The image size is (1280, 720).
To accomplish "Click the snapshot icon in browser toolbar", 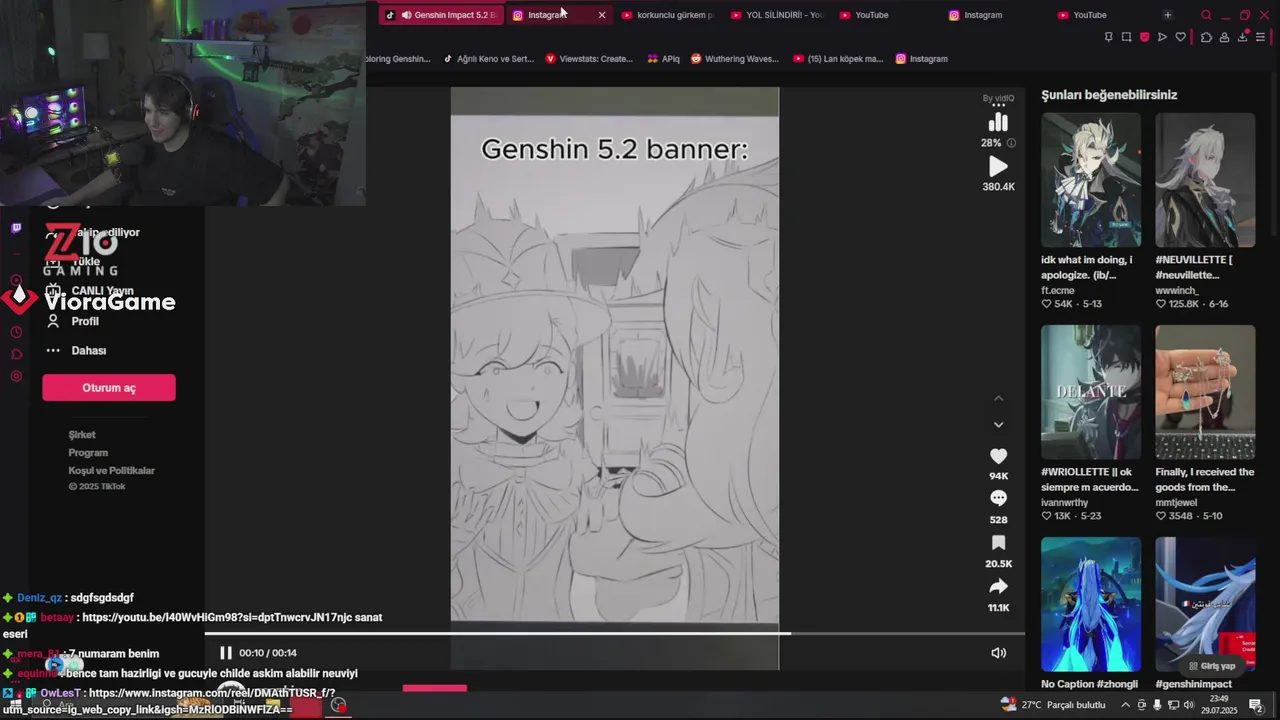I will click(1126, 37).
